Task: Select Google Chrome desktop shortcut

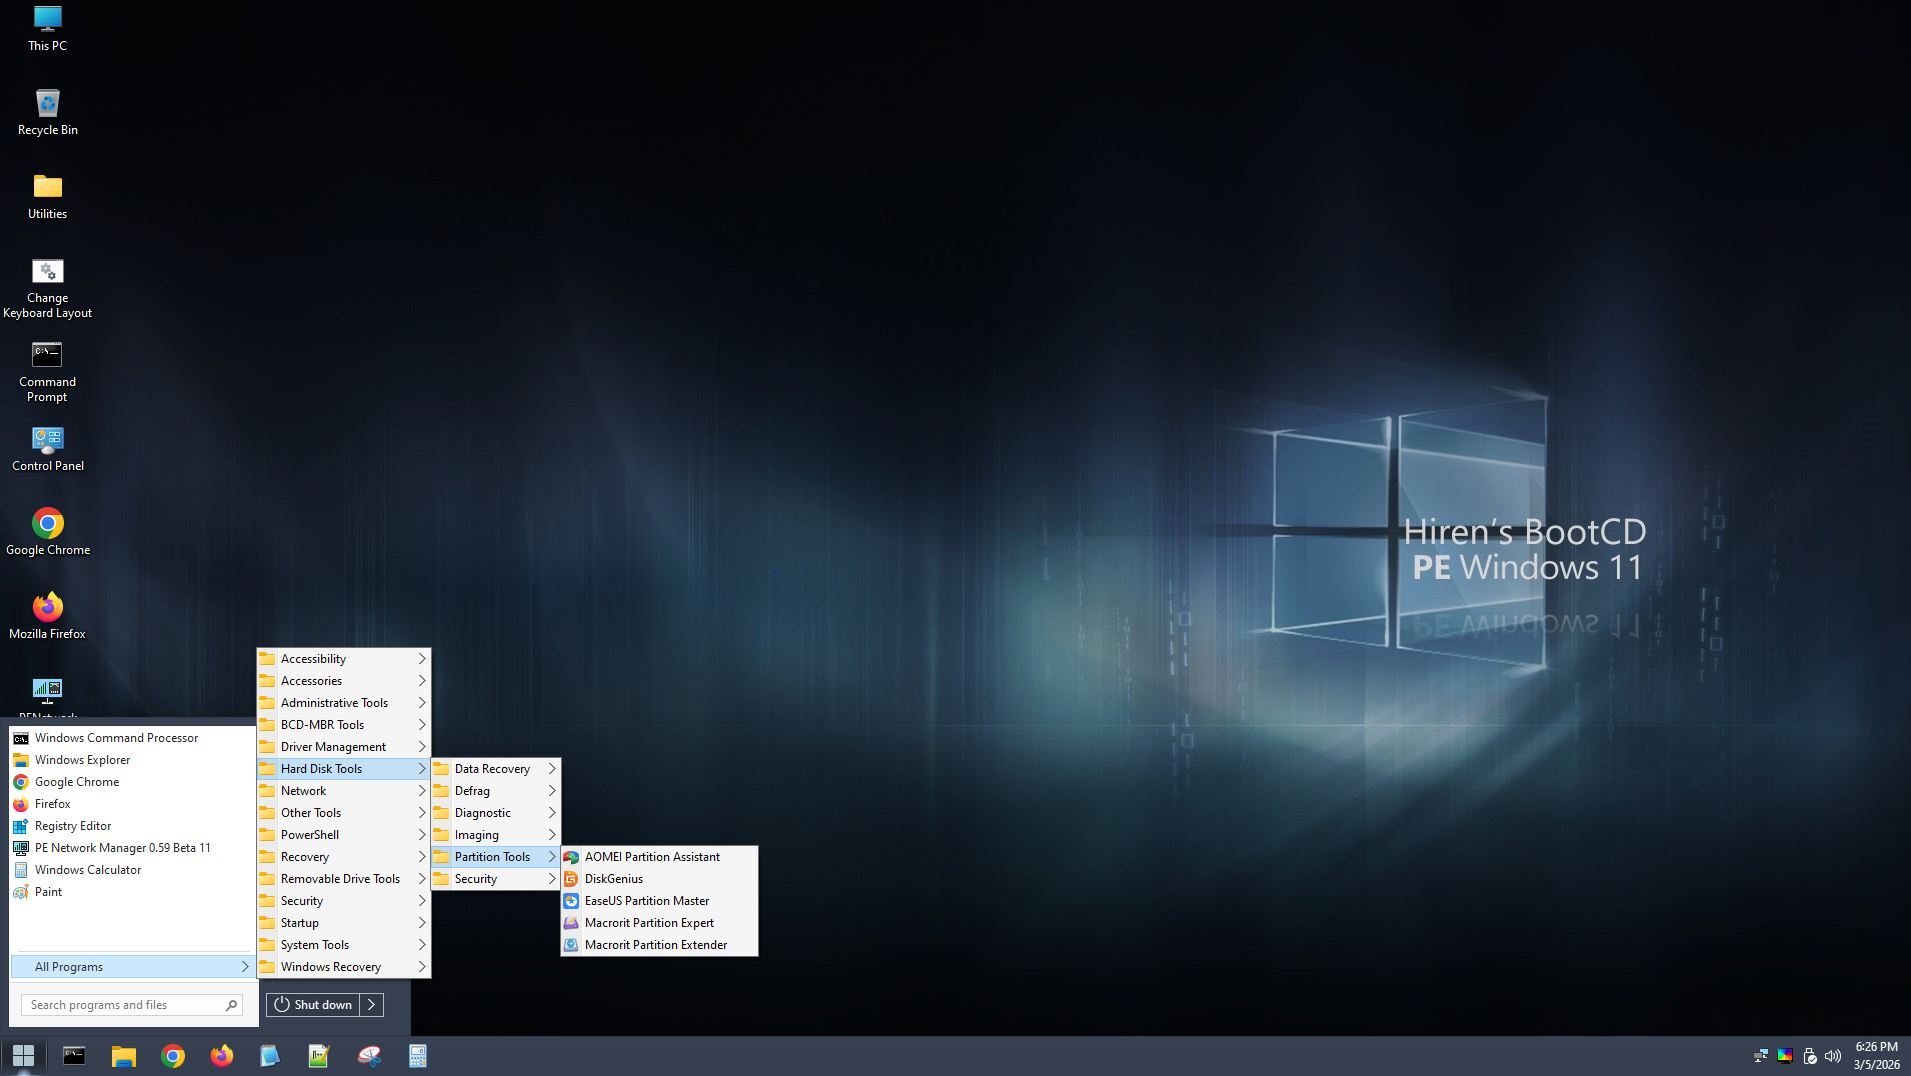Action: (x=47, y=532)
